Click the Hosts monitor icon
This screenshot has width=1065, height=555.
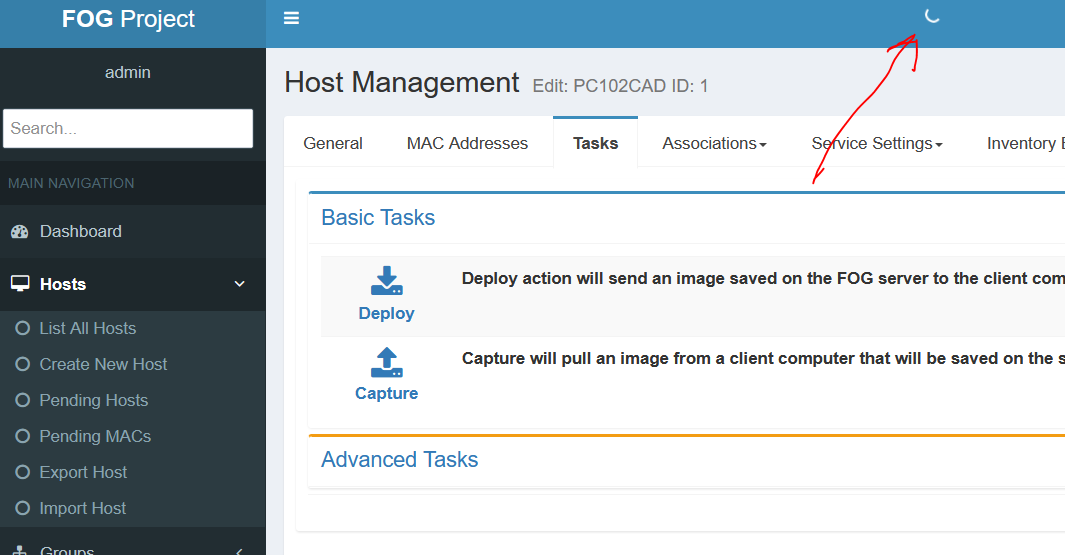point(20,284)
